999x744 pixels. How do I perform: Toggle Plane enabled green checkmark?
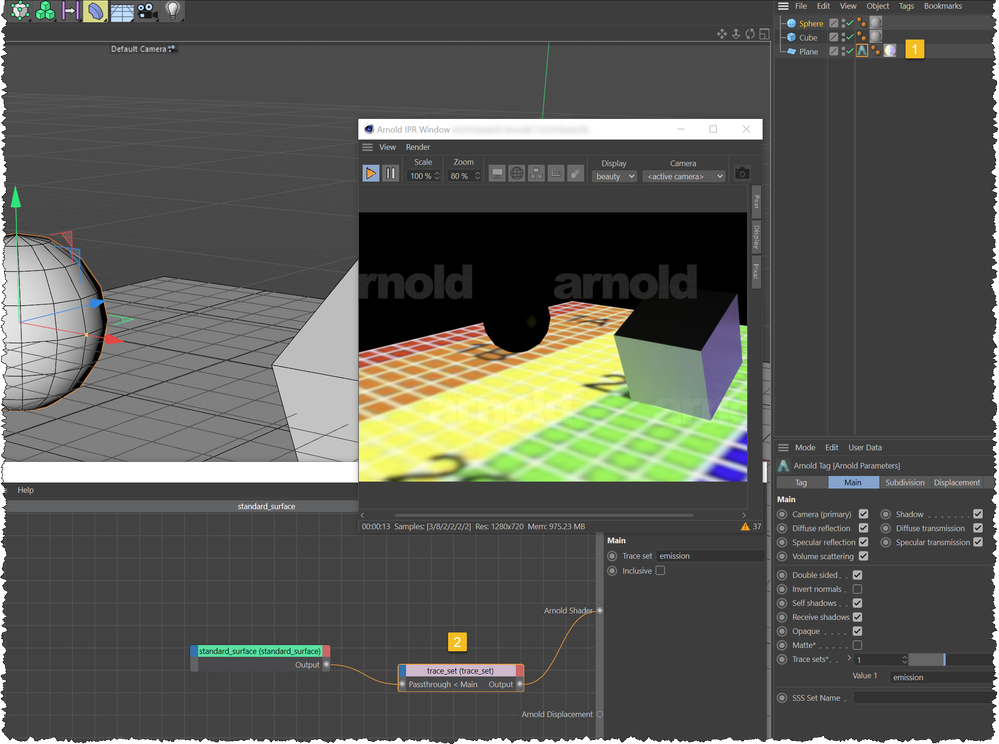pos(850,50)
